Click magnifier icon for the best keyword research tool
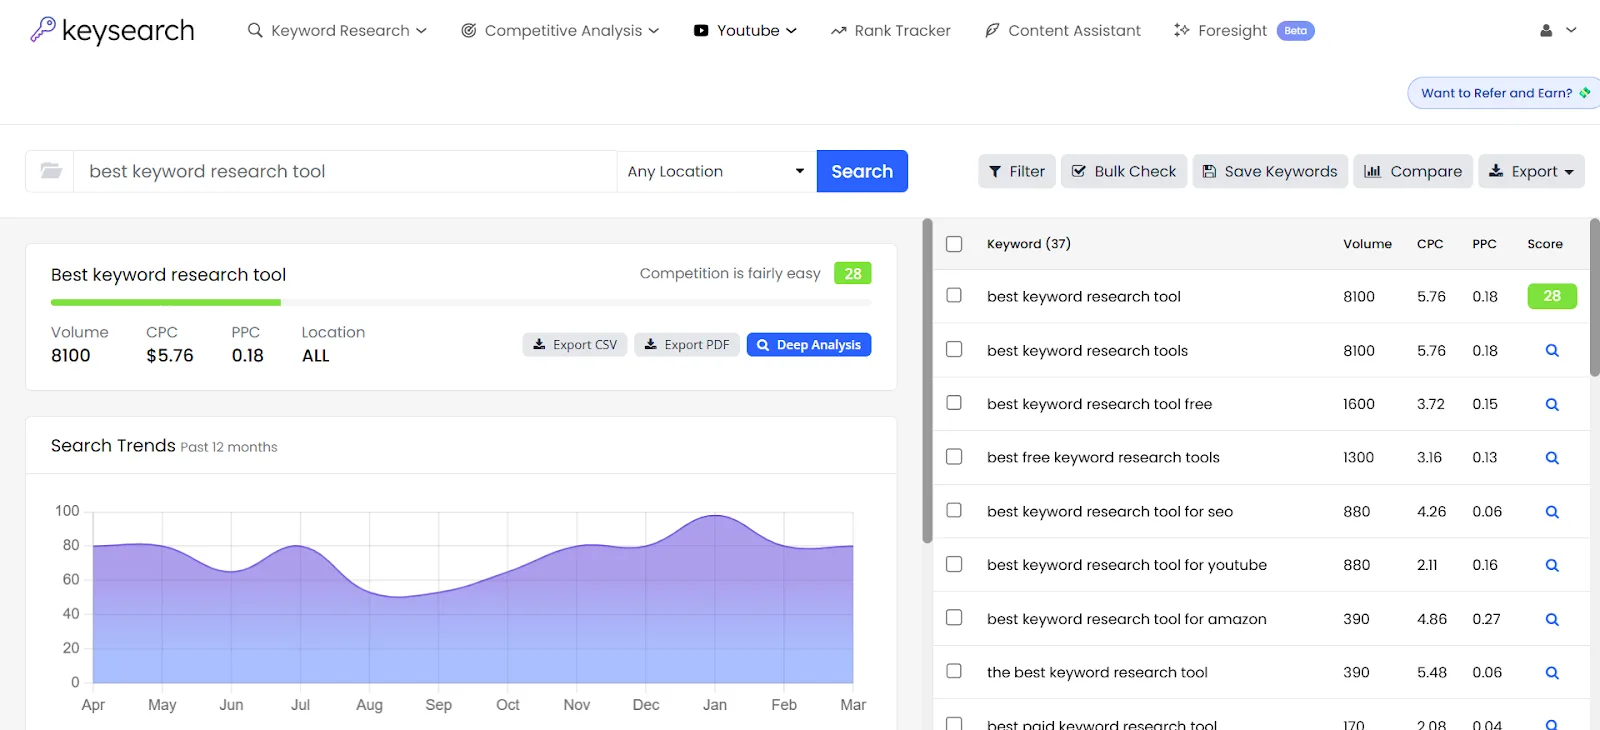 (1552, 673)
